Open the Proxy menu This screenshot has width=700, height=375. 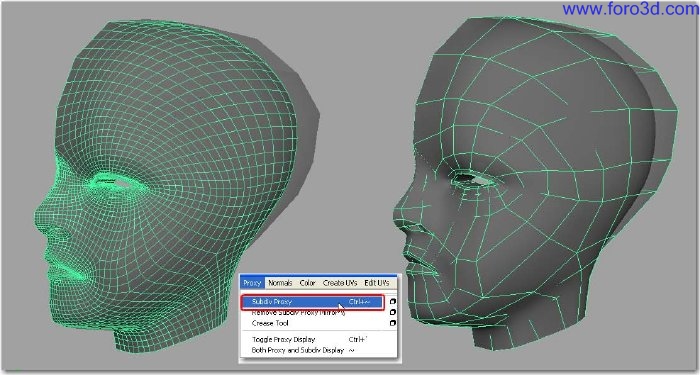click(252, 283)
